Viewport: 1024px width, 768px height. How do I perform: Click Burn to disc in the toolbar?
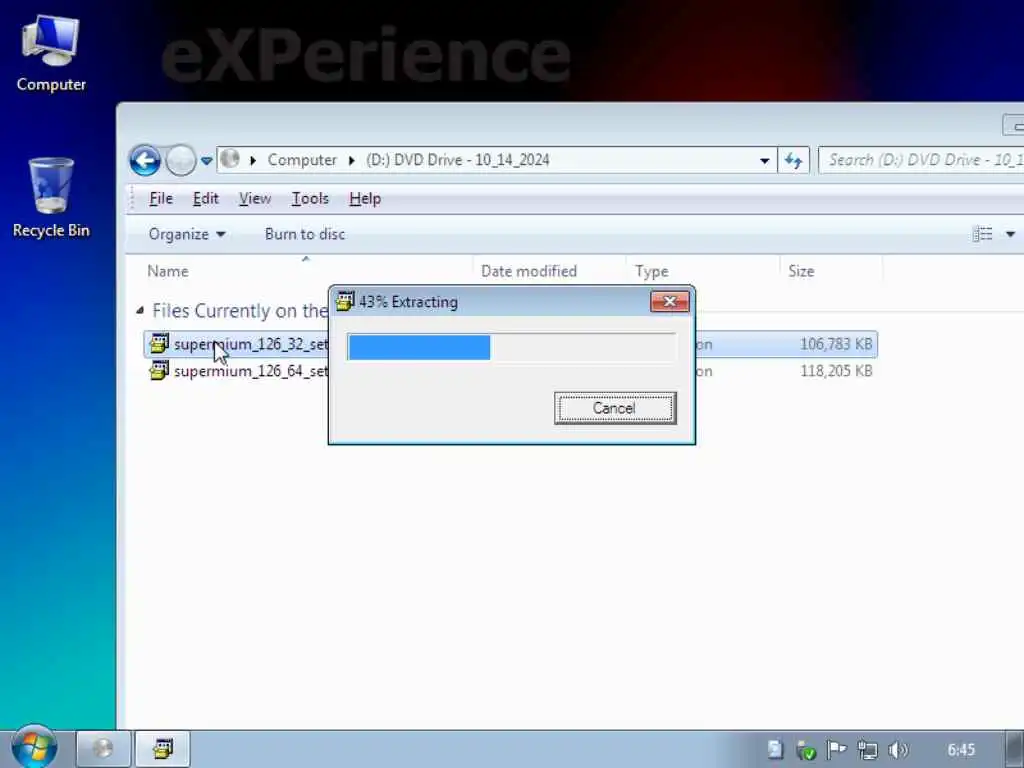tap(305, 234)
